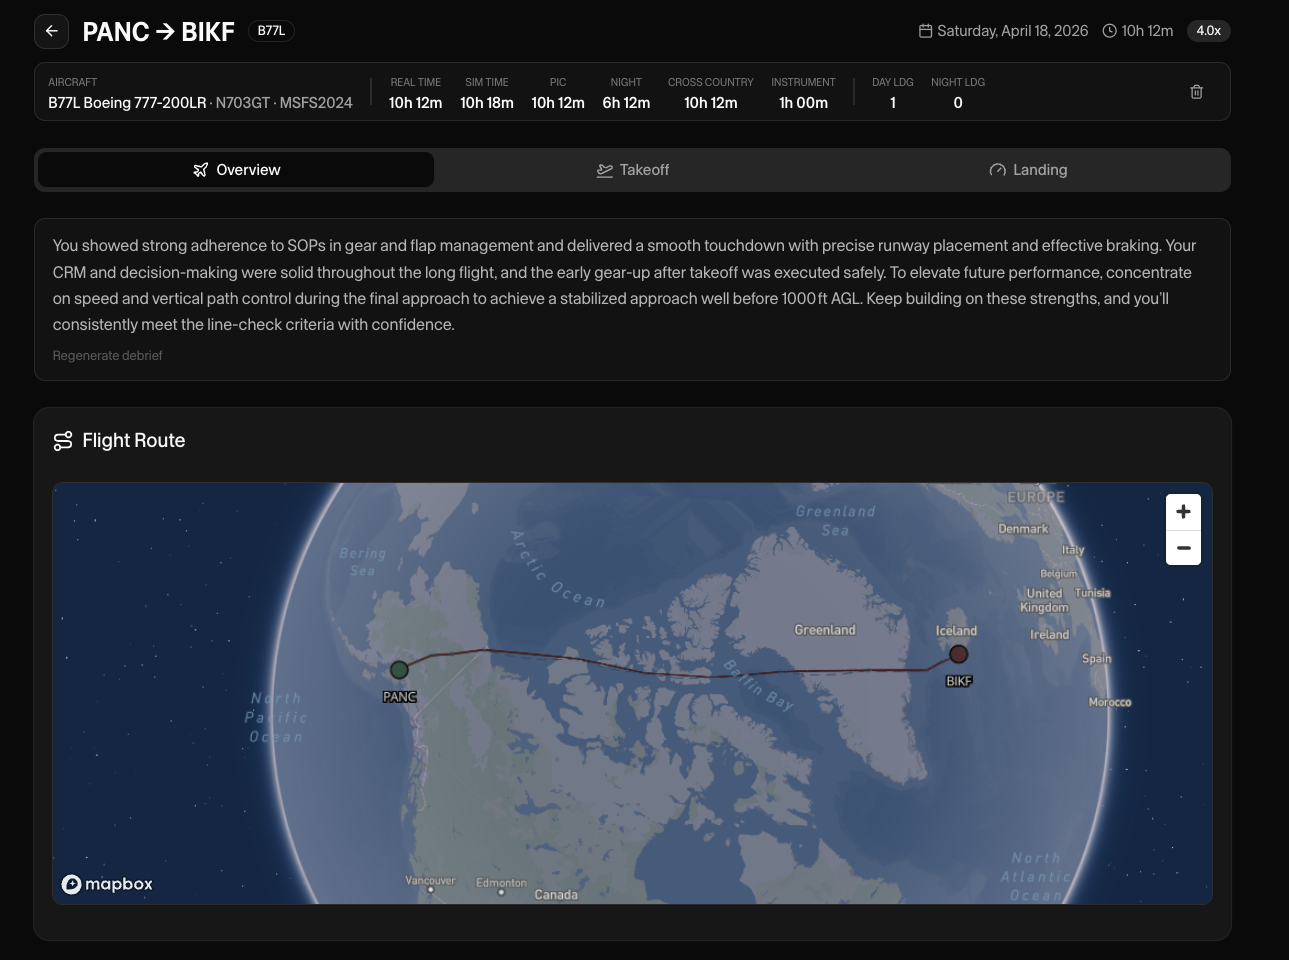Click the Vancouver city label on map

click(x=430, y=881)
